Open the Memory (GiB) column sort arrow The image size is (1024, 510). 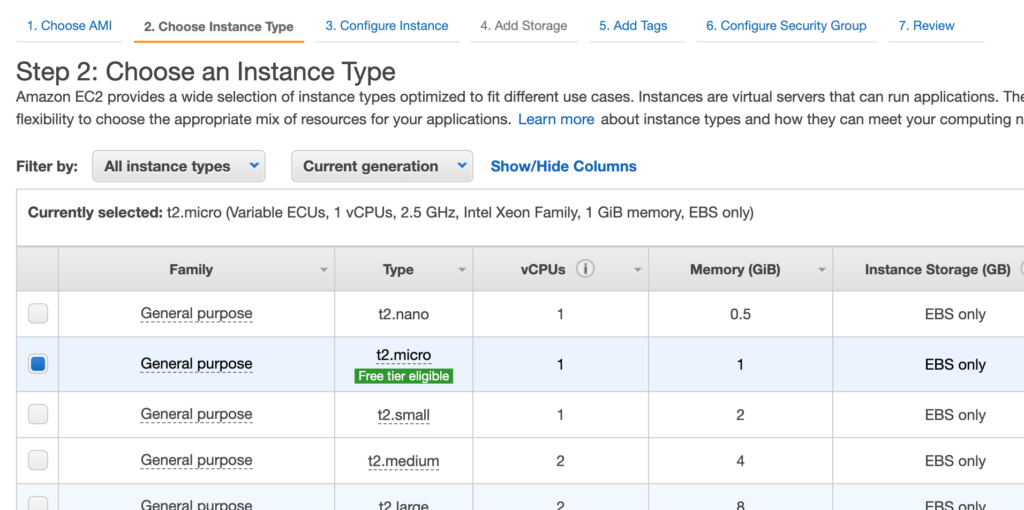tap(822, 270)
